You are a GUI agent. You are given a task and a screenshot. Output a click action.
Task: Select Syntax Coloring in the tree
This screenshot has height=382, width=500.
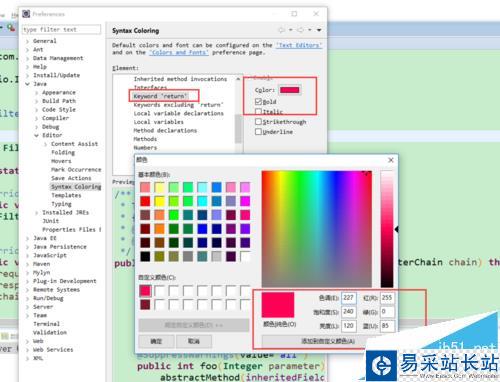point(76,187)
